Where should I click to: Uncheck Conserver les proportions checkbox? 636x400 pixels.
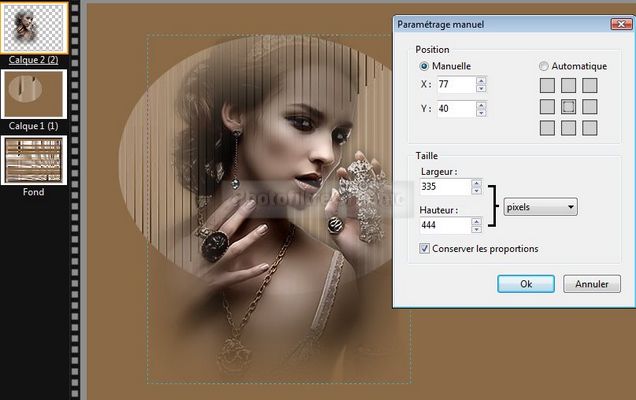pyautogui.click(x=425, y=248)
